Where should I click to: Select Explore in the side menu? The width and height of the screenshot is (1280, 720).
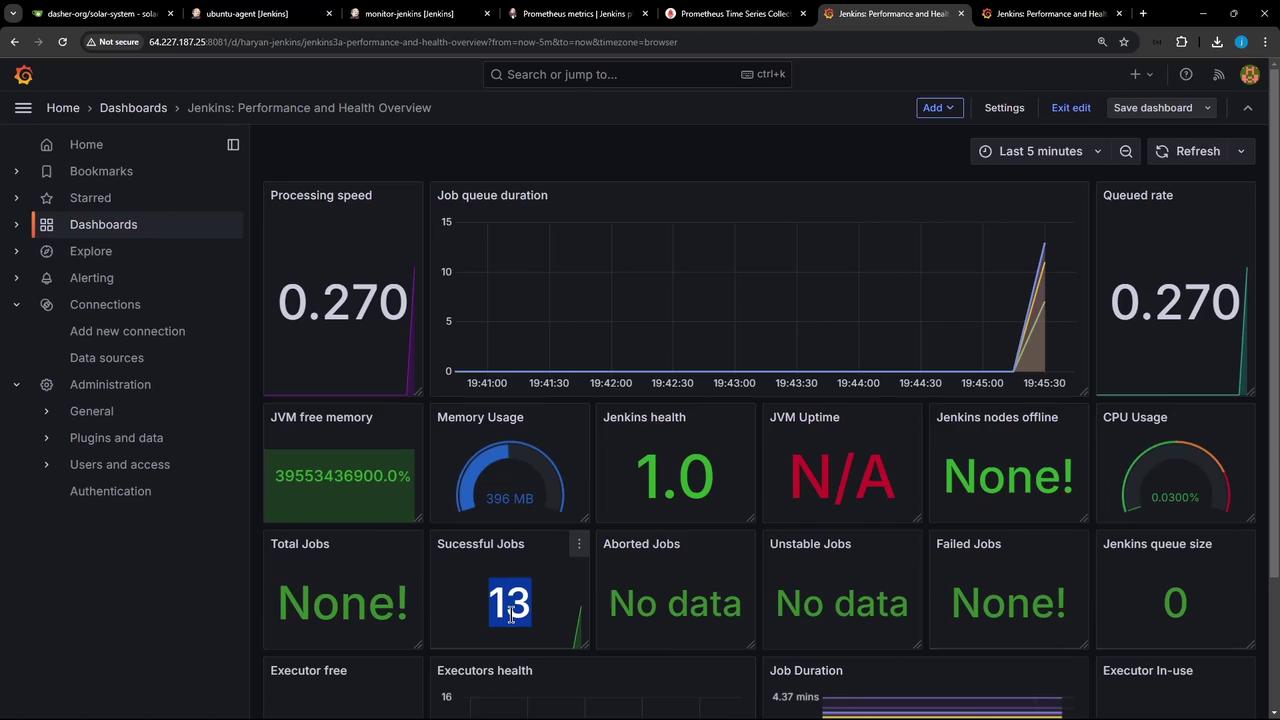(91, 251)
